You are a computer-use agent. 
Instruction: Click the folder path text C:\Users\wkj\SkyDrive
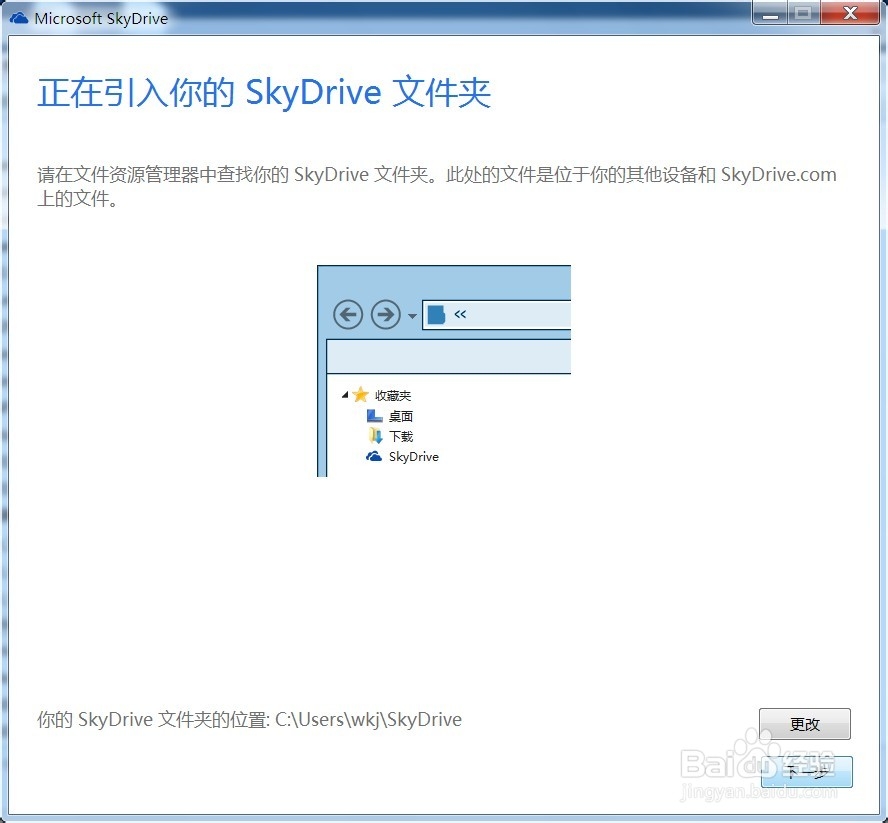tap(368, 719)
